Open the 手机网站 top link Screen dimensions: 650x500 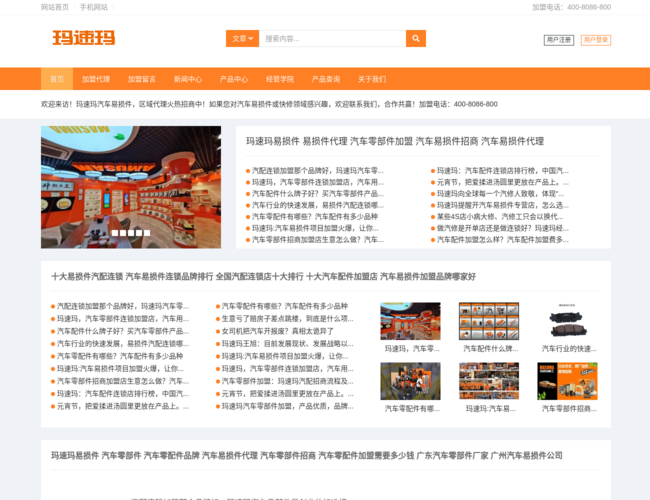coord(94,7)
